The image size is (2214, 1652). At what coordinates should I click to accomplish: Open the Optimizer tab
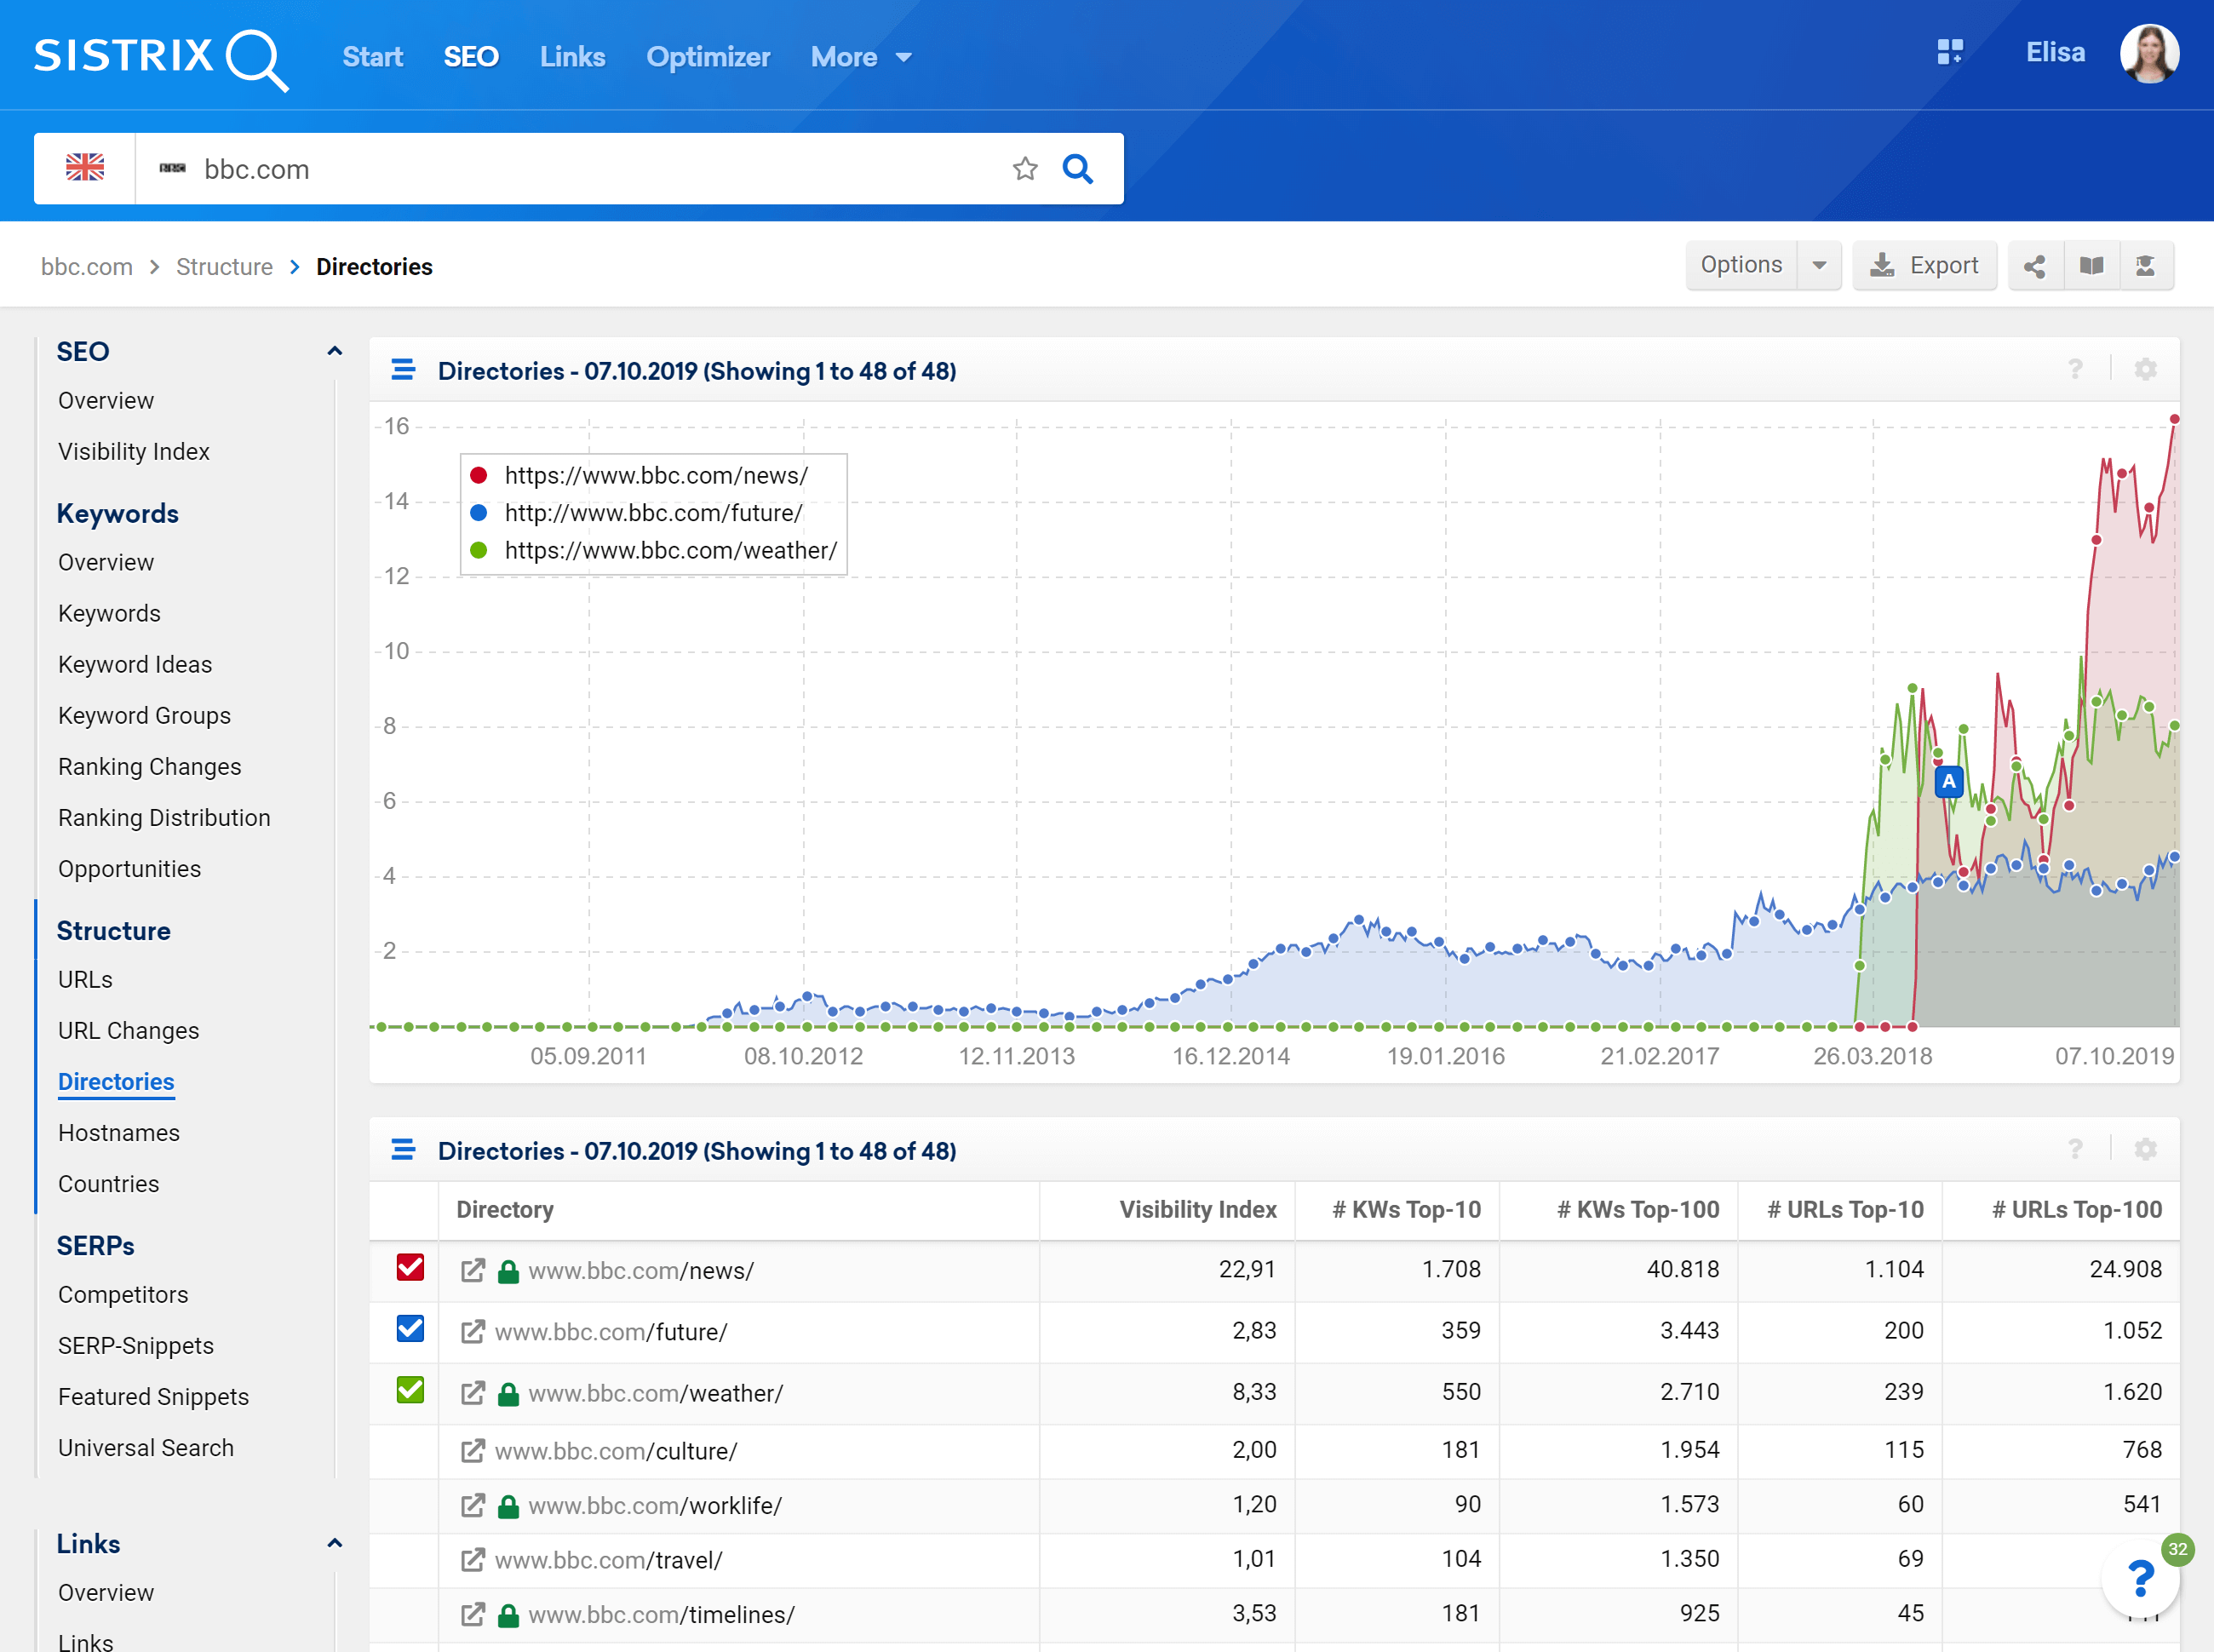pos(708,57)
